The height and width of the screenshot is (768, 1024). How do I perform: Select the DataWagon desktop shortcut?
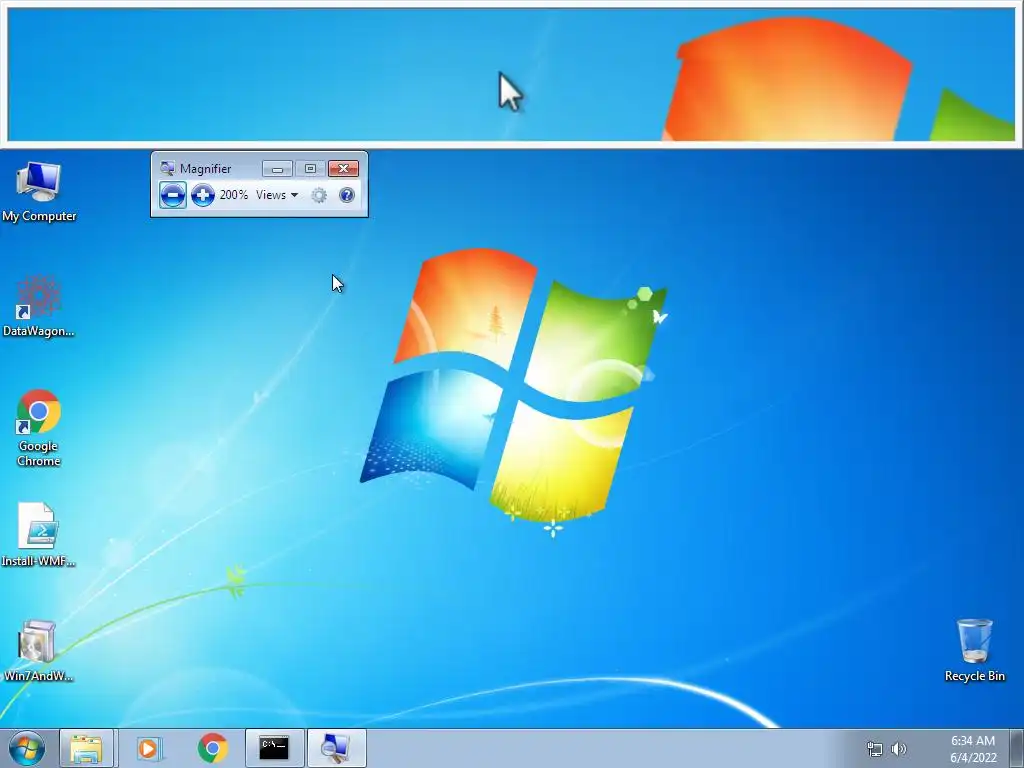pos(39,306)
